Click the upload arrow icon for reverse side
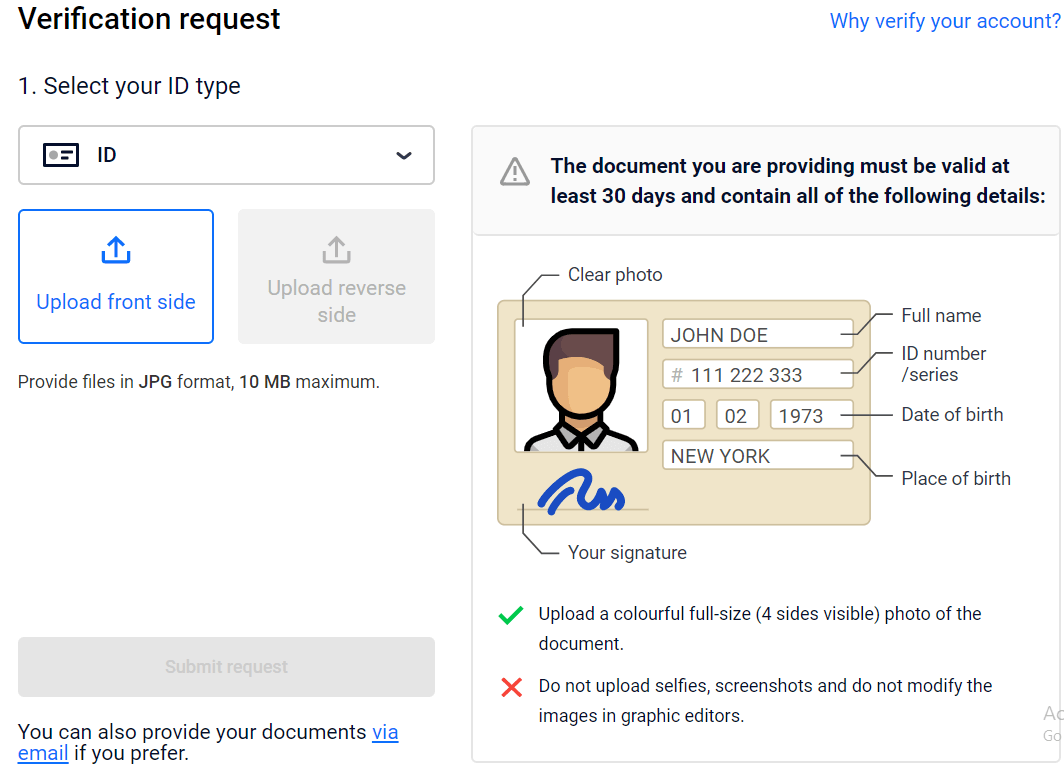Screen dimensions: 1064x768 [336, 250]
